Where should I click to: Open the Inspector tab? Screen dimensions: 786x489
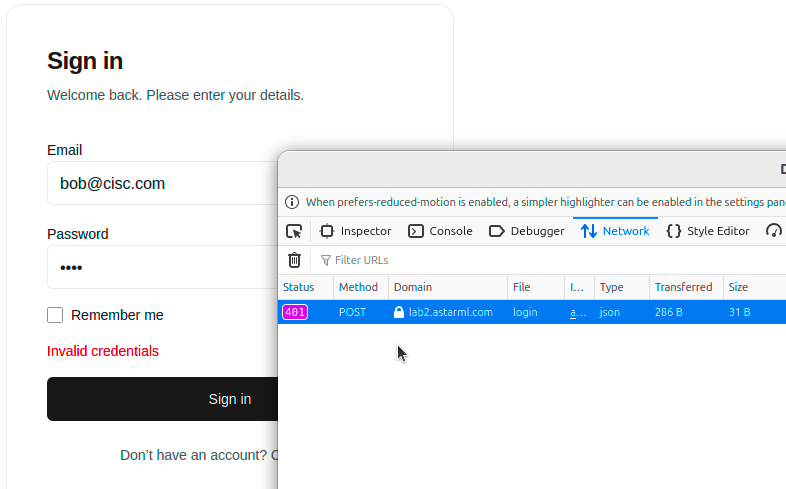point(355,231)
